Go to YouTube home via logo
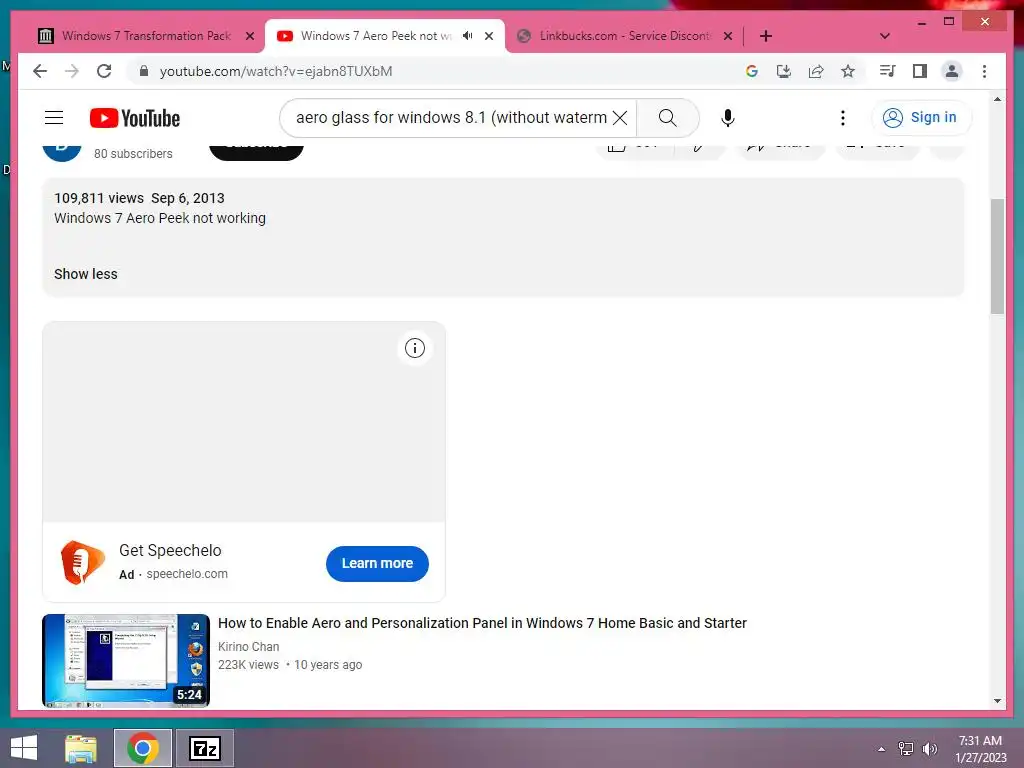This screenshot has width=1024, height=768. [x=135, y=118]
